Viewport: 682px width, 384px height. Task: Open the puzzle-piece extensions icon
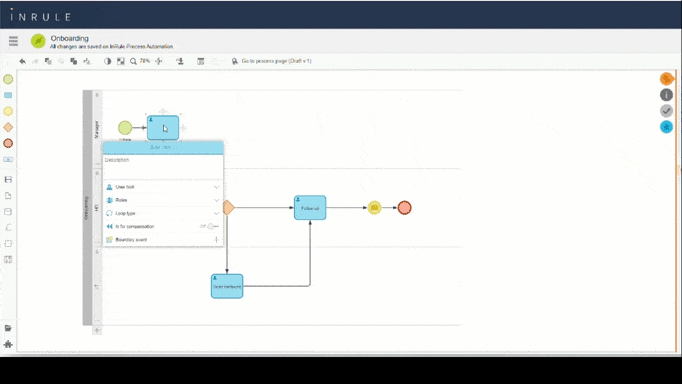click(8, 344)
